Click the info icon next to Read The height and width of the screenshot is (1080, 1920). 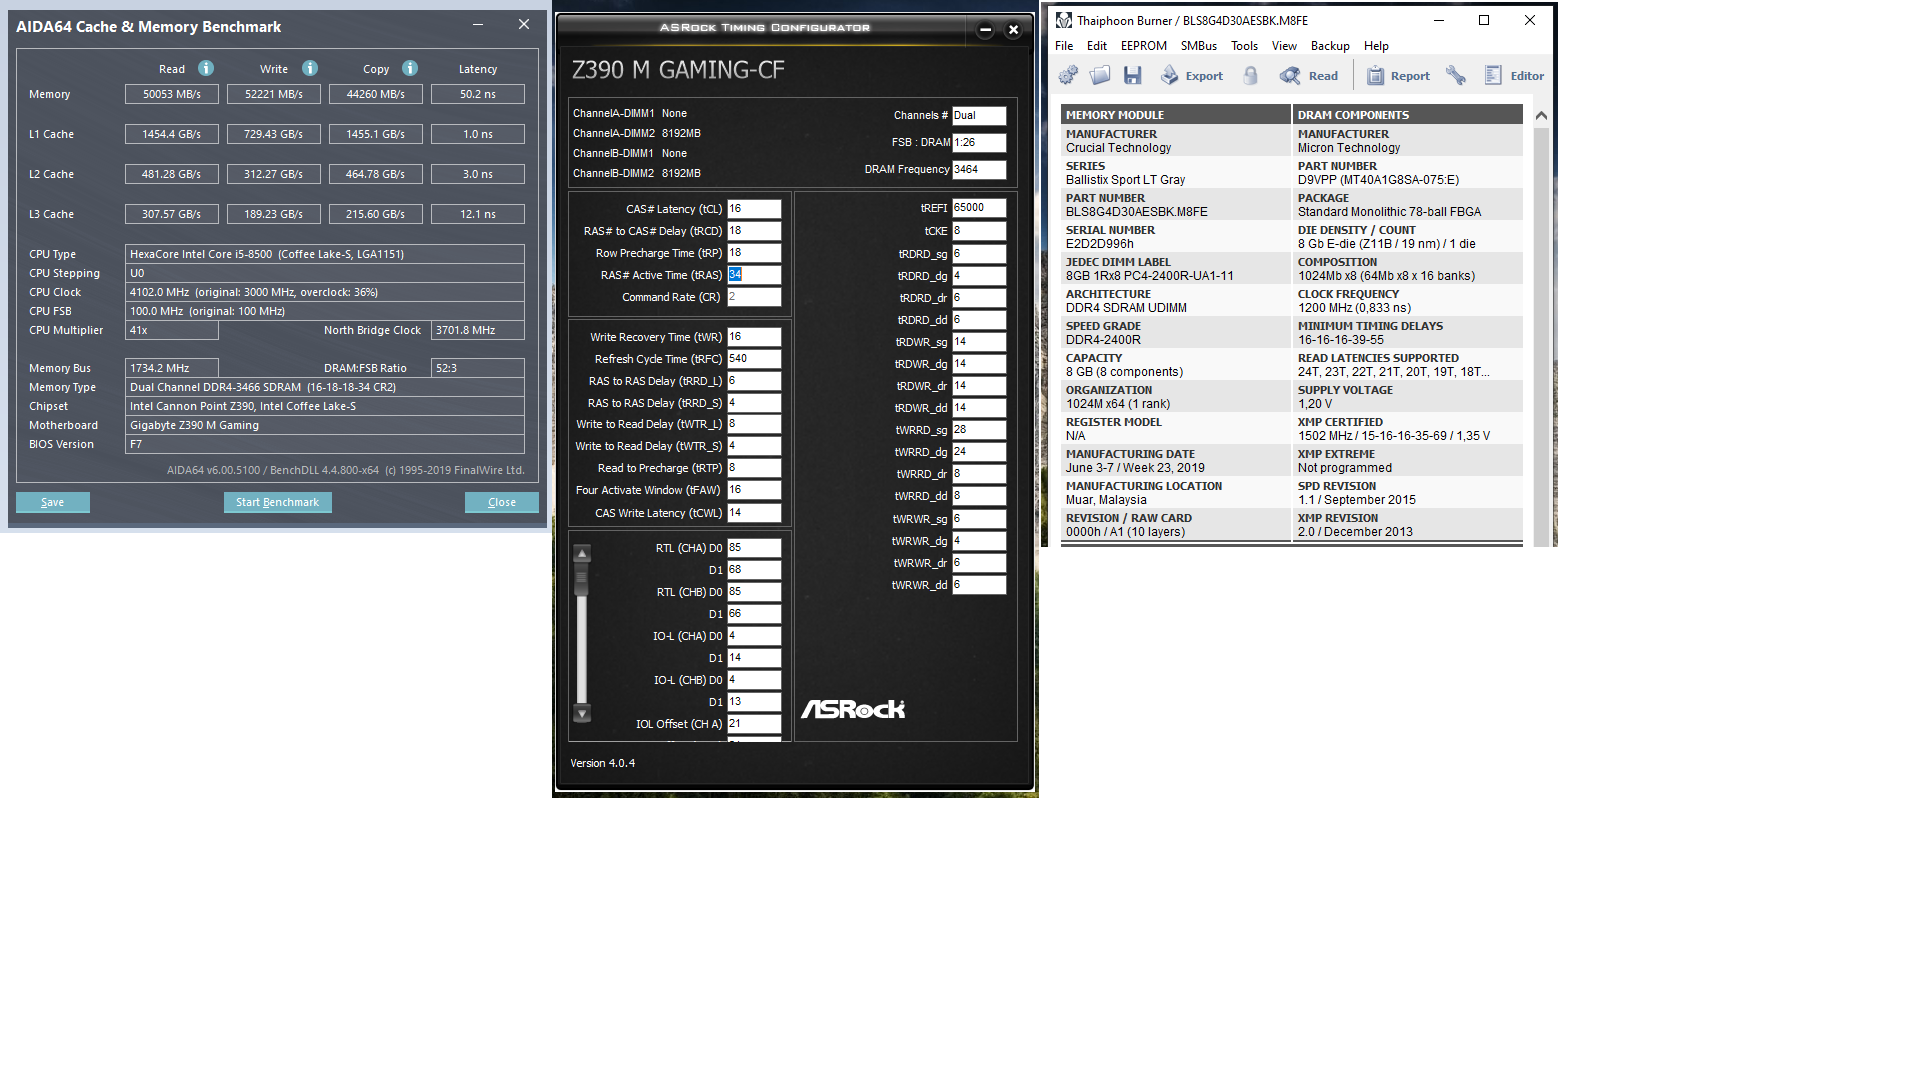[x=206, y=68]
